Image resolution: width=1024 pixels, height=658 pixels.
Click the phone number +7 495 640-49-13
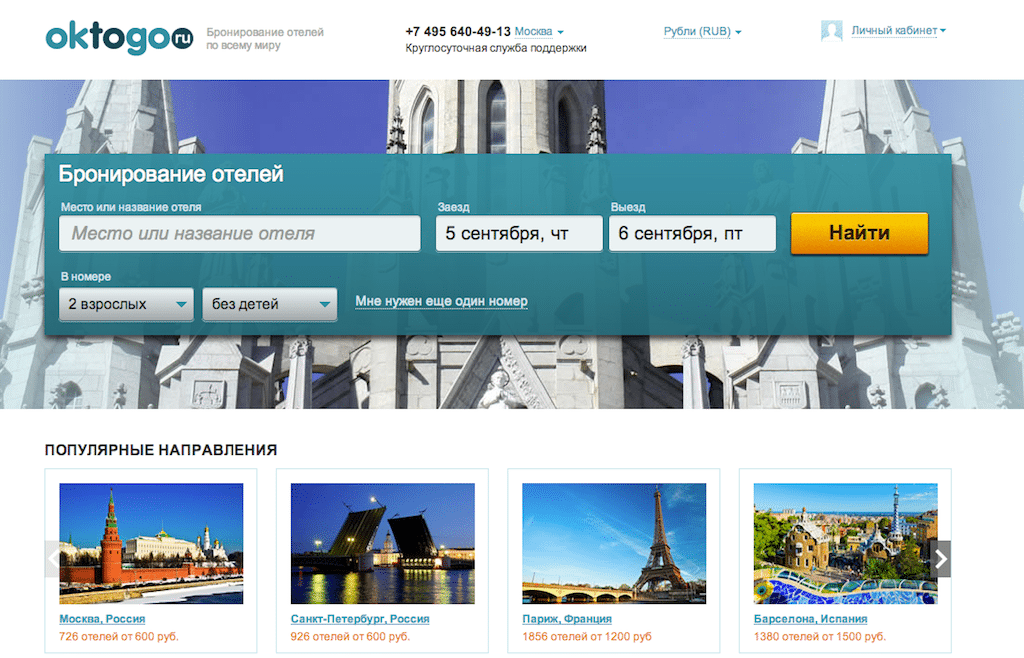[x=458, y=31]
